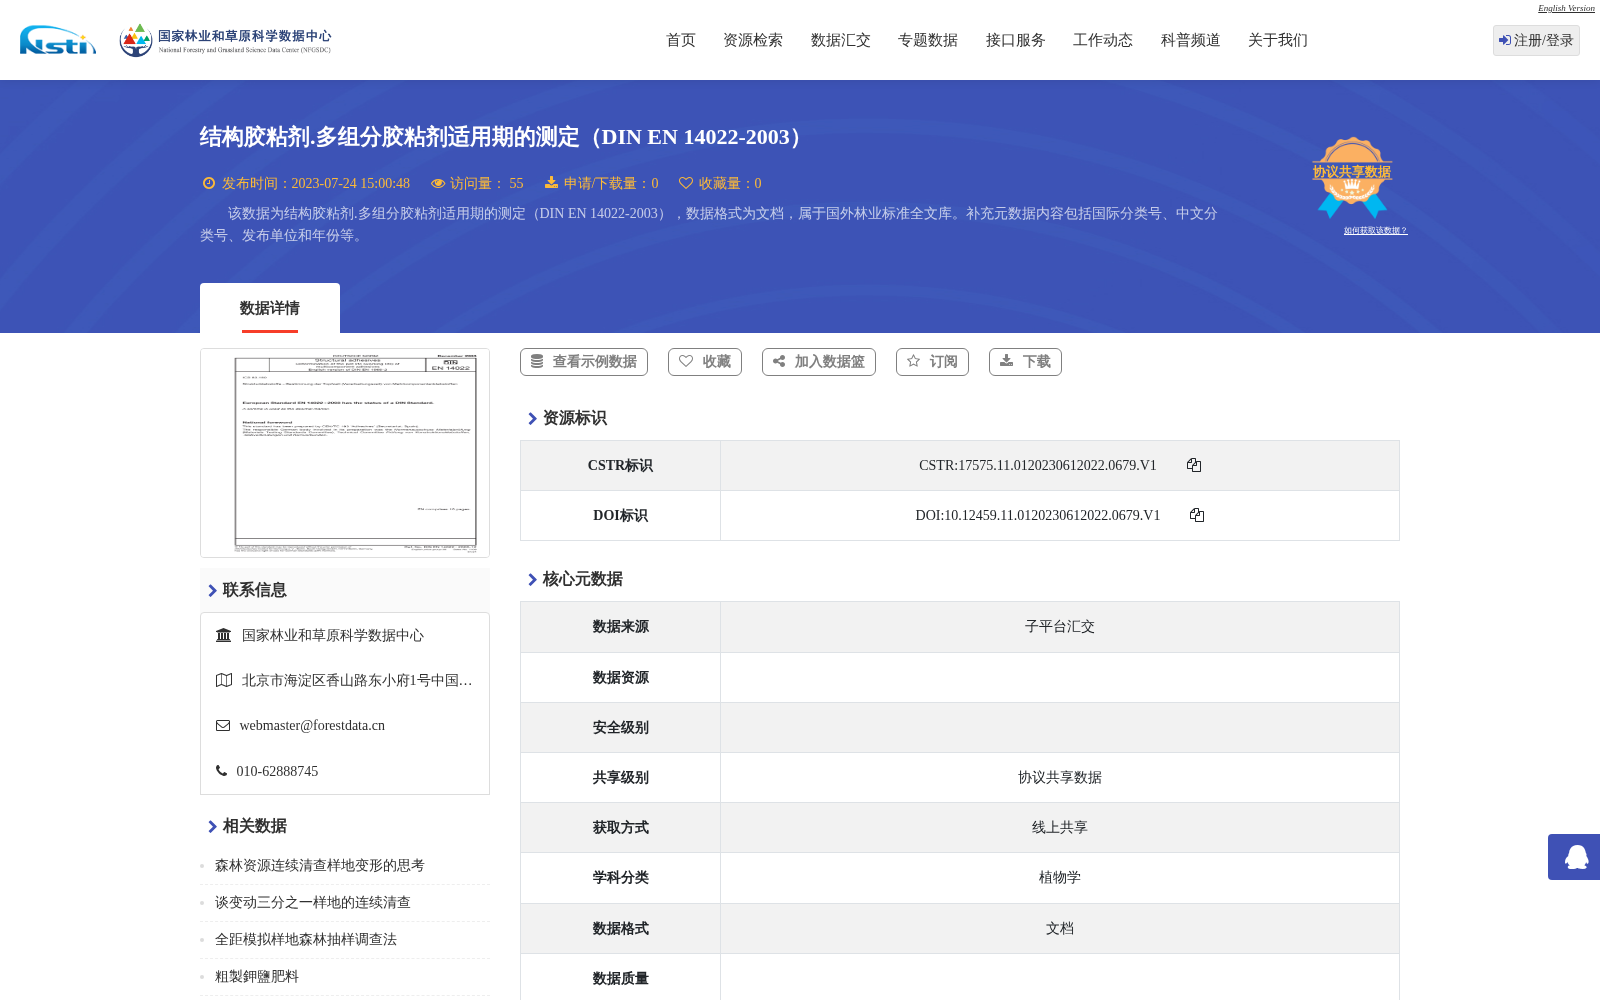Click the chevron beside 联系信息
The height and width of the screenshot is (1000, 1600).
tap(213, 590)
